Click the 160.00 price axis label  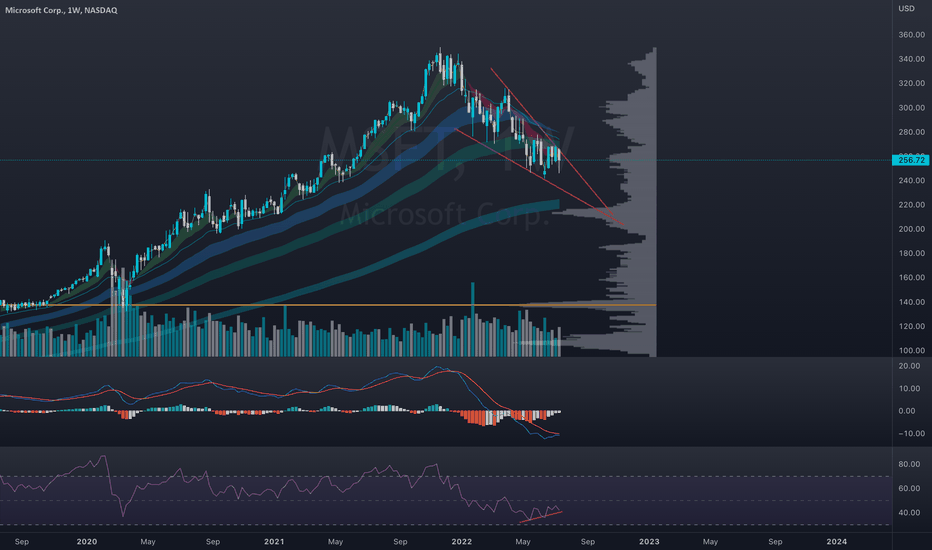point(911,277)
